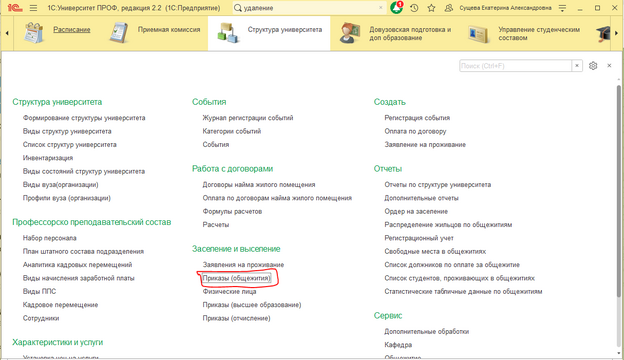This screenshot has width=624, height=360.
Task: Open Сотрудники list
Action: click(41, 318)
